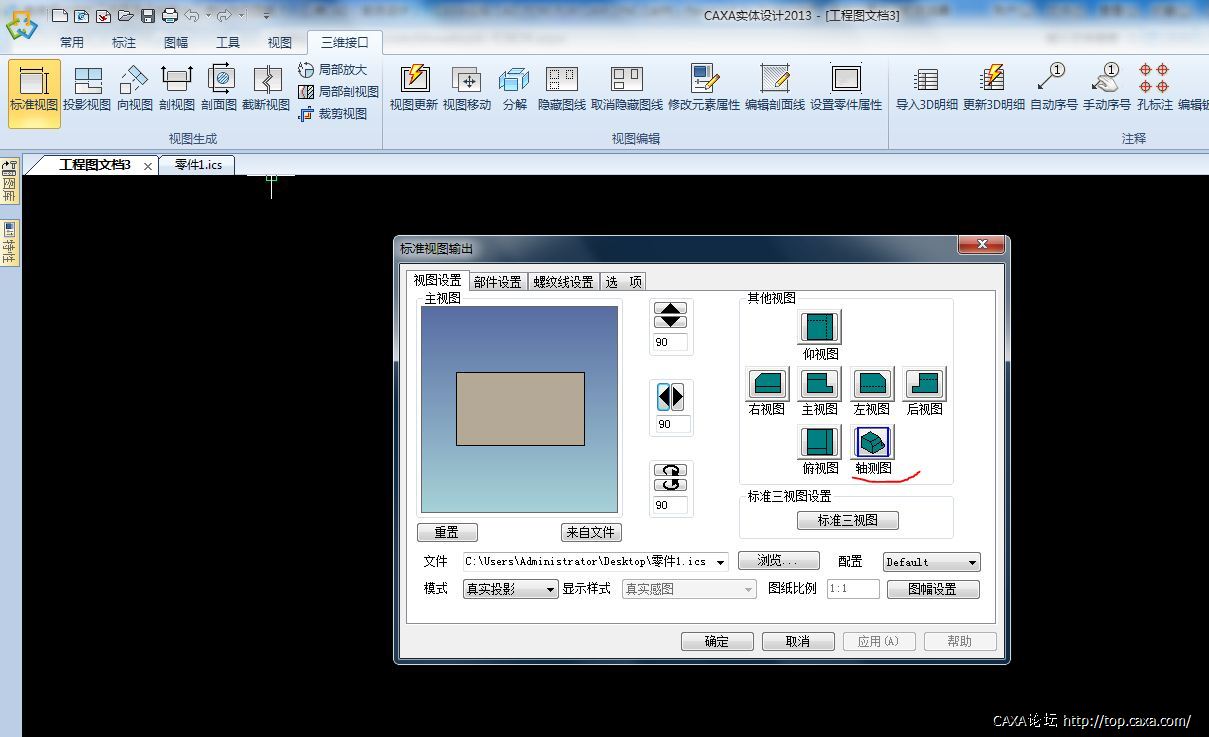Toggle the 主视图 front view button

pyautogui.click(x=820, y=383)
